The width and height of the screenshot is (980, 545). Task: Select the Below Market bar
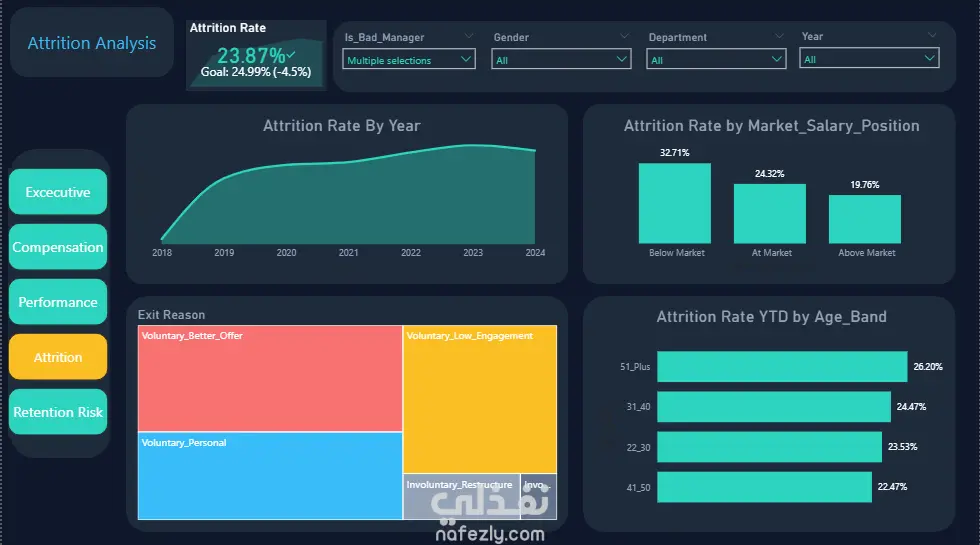[675, 203]
